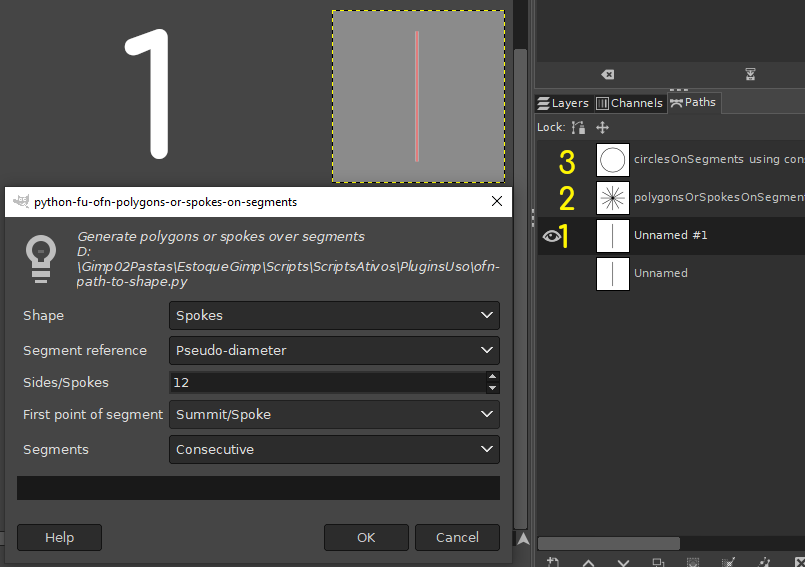Decrease Sides/Spokes with the down arrow
The image size is (805, 567).
tap(492, 388)
